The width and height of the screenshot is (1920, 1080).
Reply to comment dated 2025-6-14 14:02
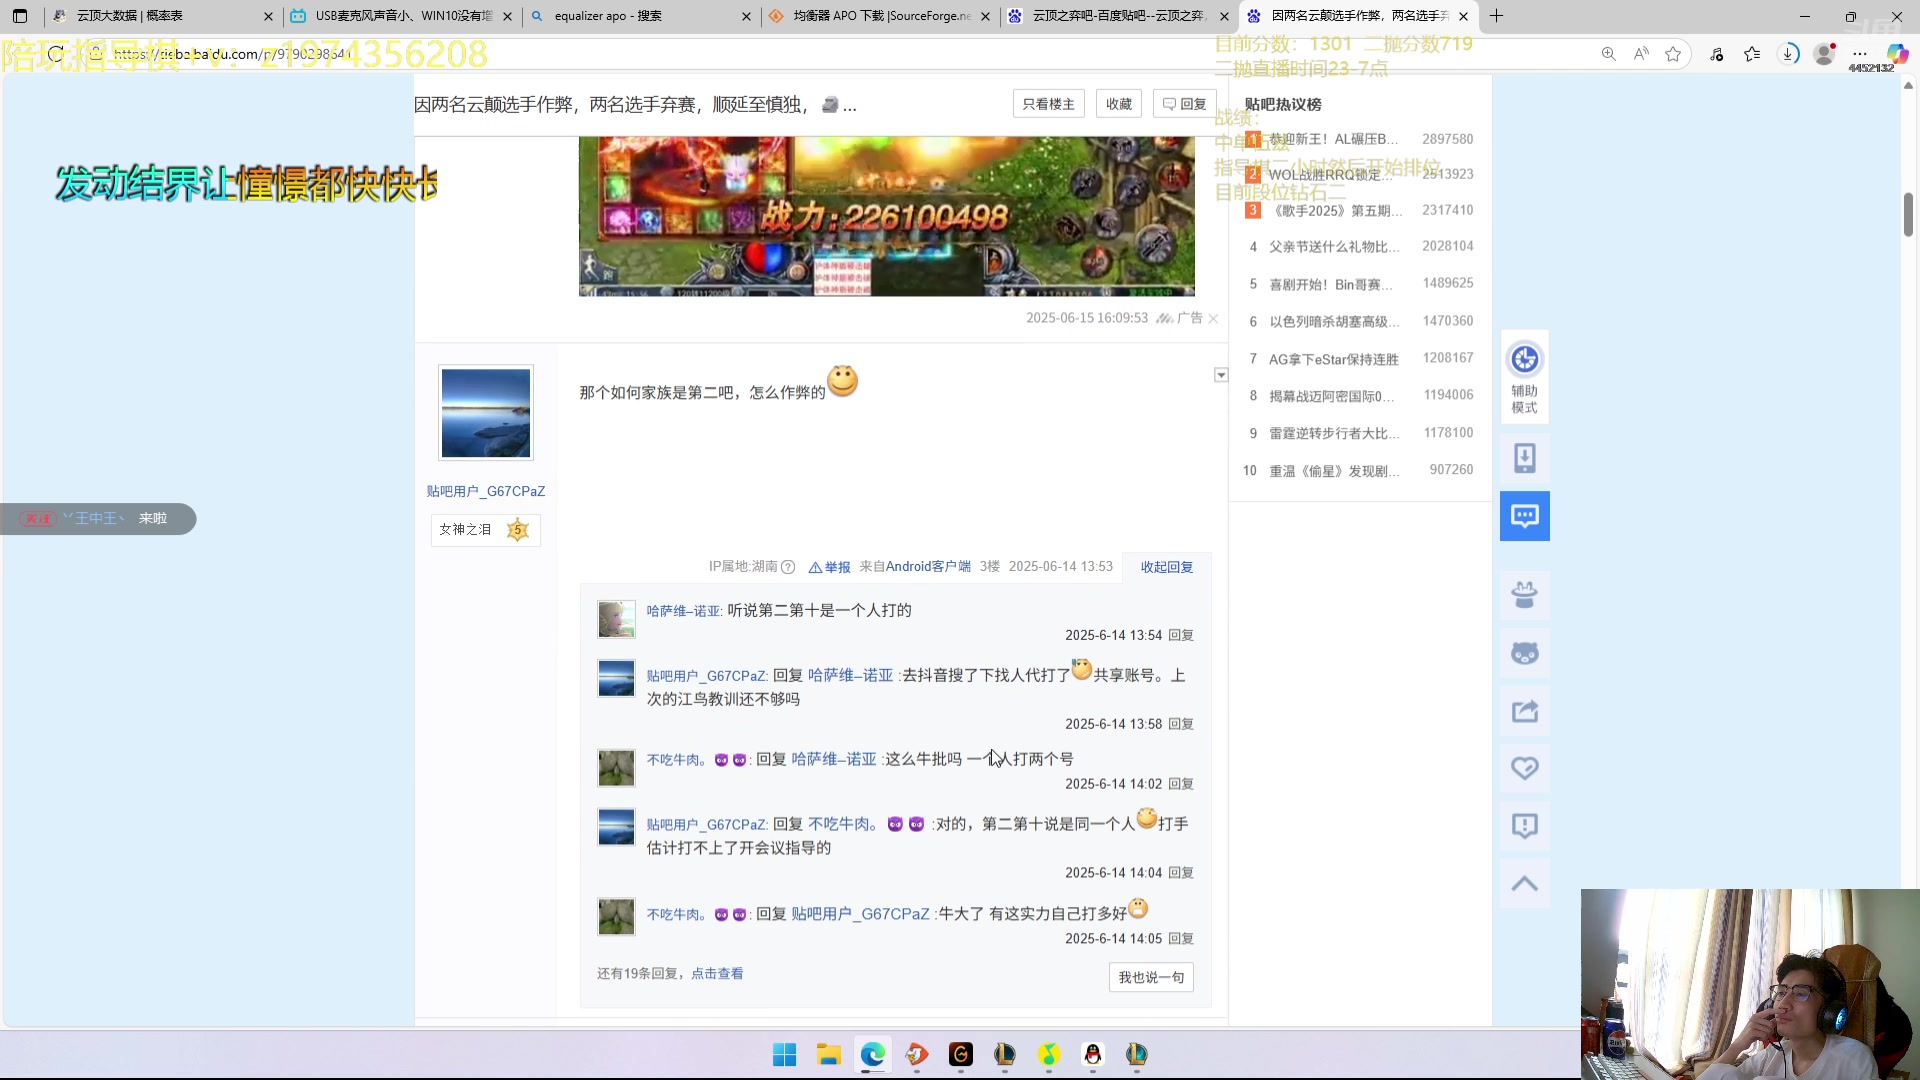coord(1181,784)
